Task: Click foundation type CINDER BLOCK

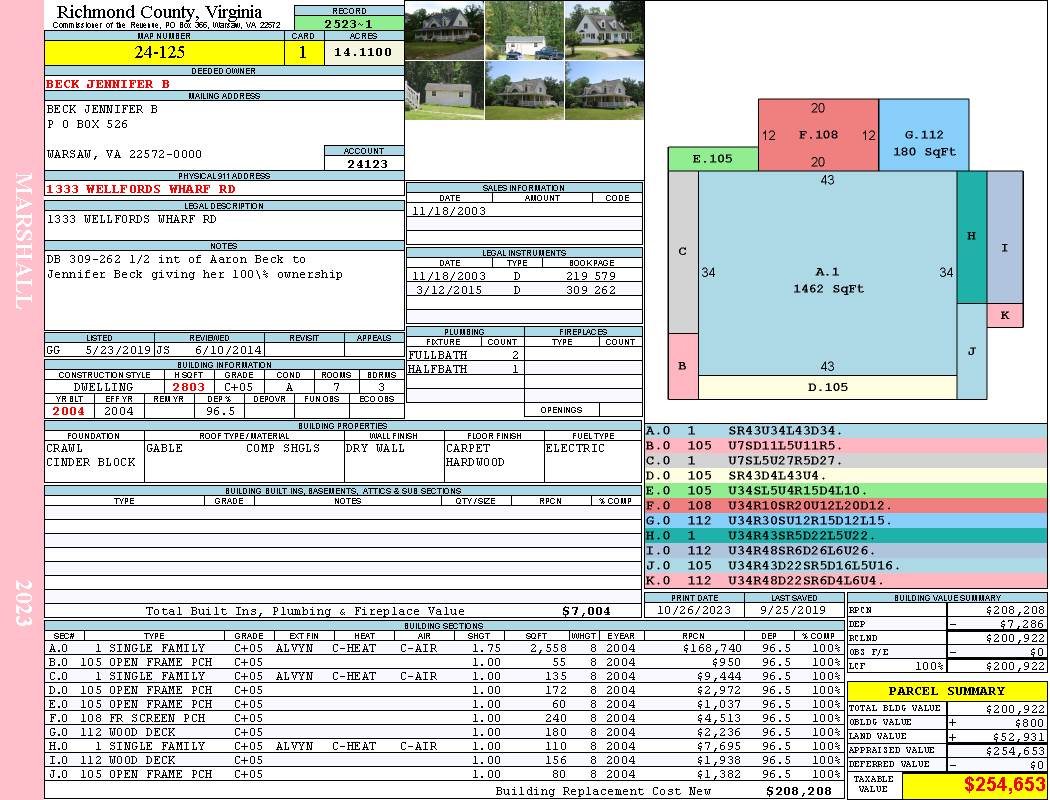Action: (90, 462)
